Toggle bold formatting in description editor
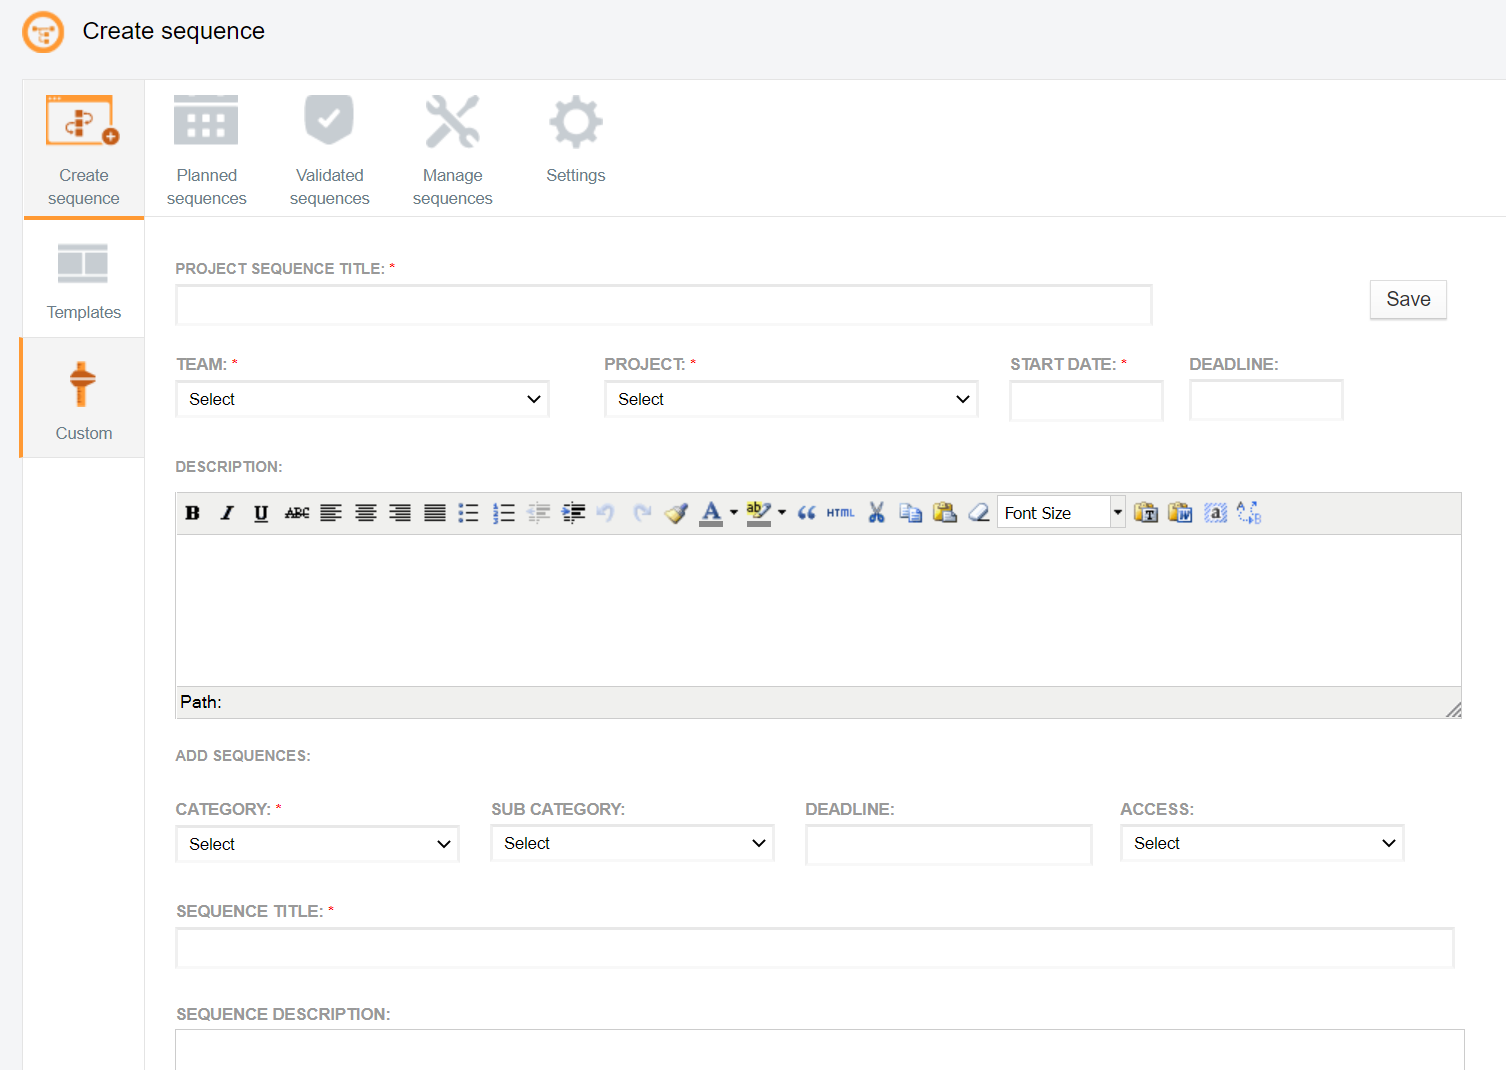The width and height of the screenshot is (1506, 1070). (x=193, y=513)
